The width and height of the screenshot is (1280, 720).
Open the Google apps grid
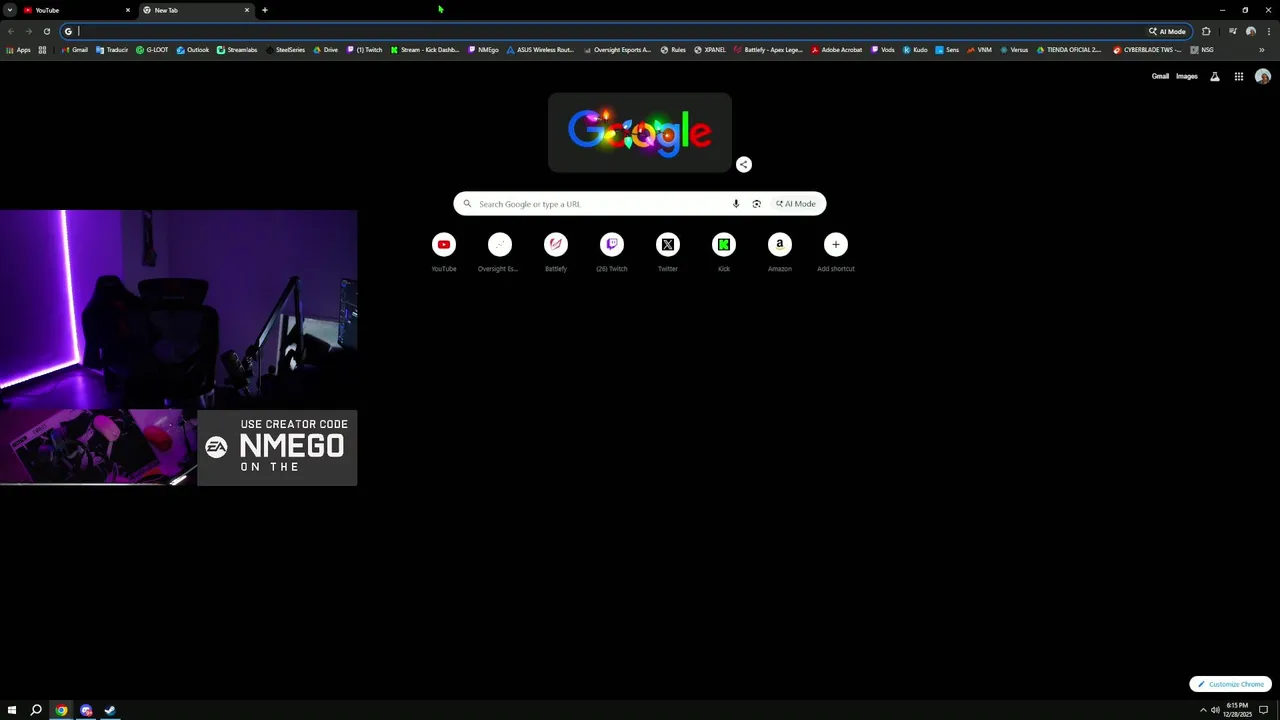pos(1238,76)
